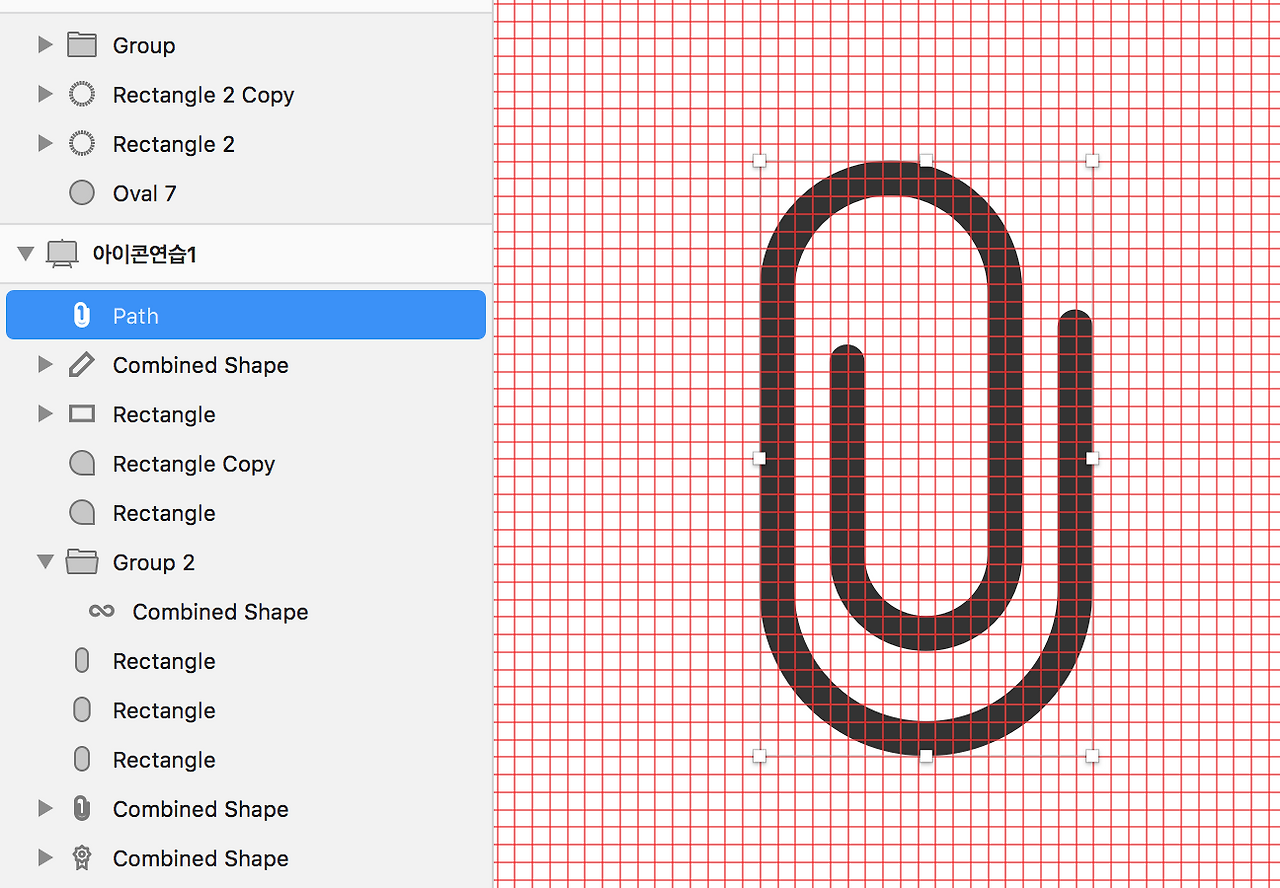The image size is (1280, 888).
Task: Click the bottom-center selection handle of the paperclip
Action: pyautogui.click(x=926, y=756)
